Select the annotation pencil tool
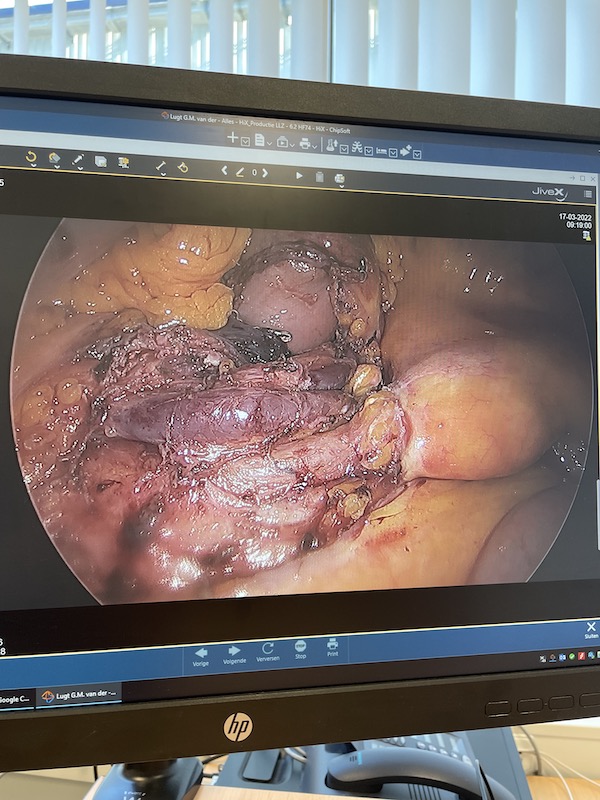The width and height of the screenshot is (600, 800). pyautogui.click(x=78, y=160)
